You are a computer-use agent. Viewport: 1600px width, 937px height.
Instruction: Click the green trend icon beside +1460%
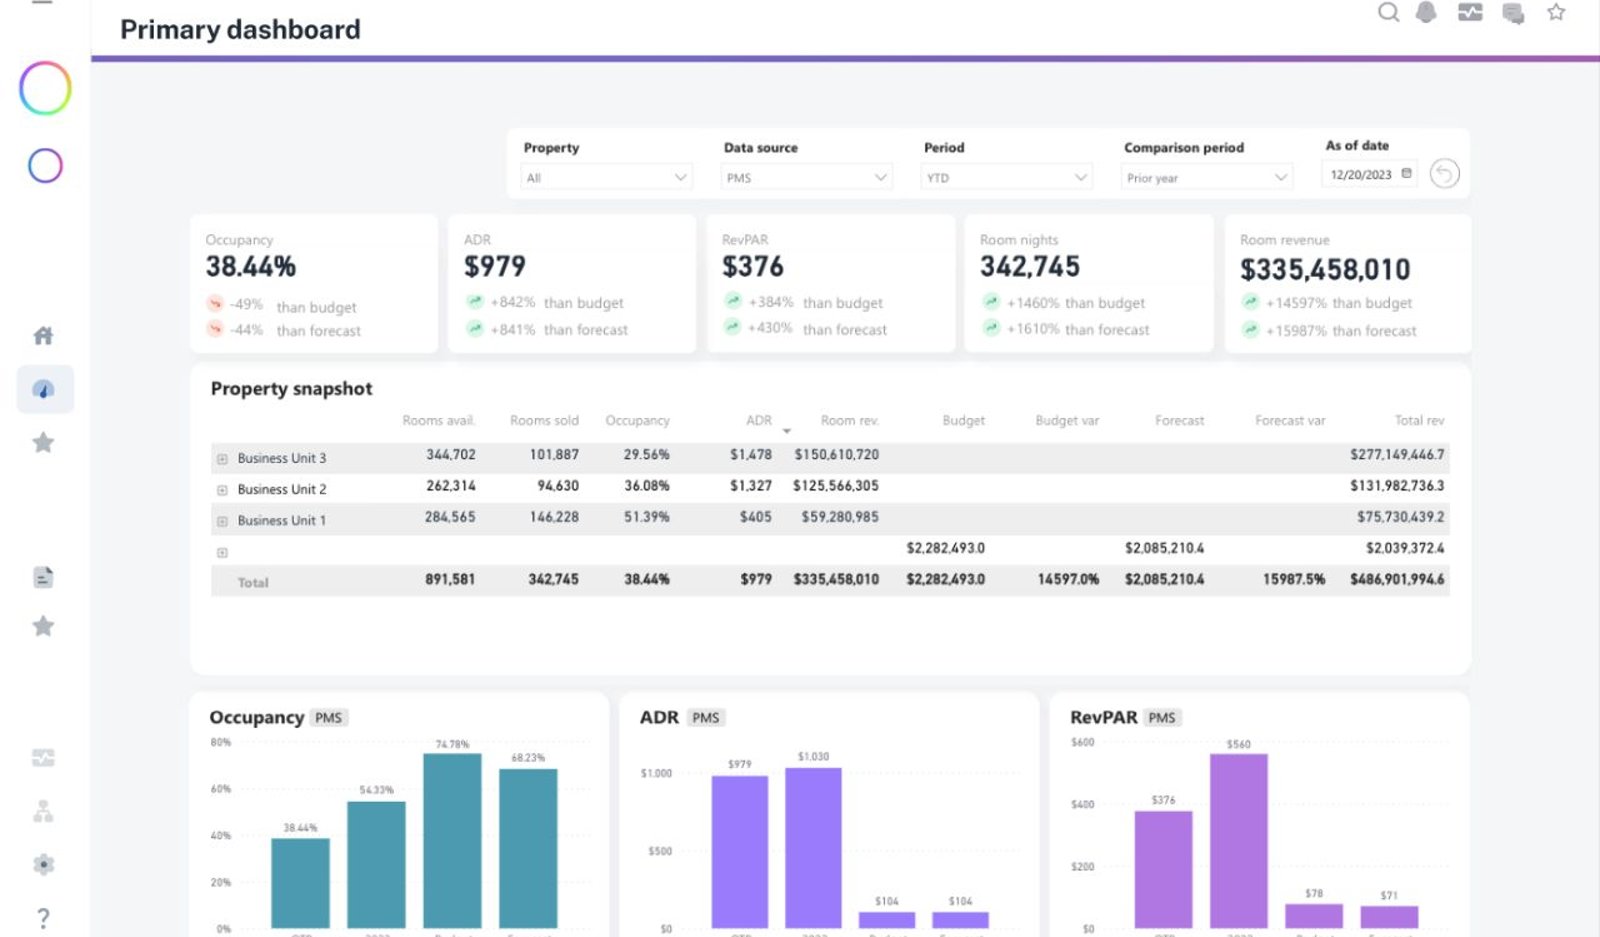[x=991, y=301]
